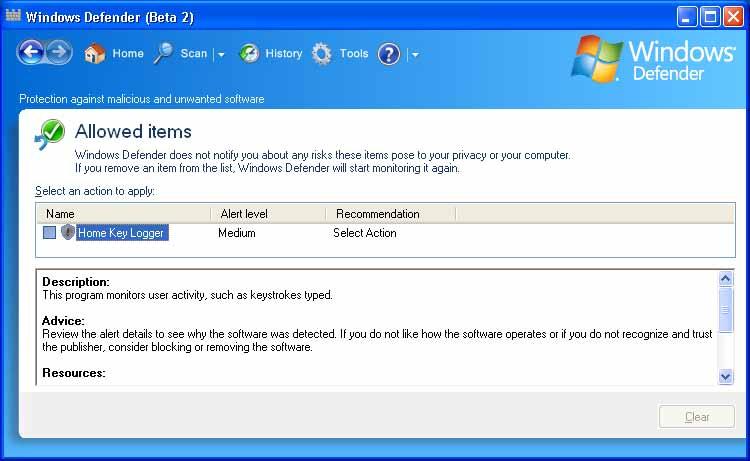Expand the Help options dropdown arrow
The image size is (750, 461).
tap(415, 55)
